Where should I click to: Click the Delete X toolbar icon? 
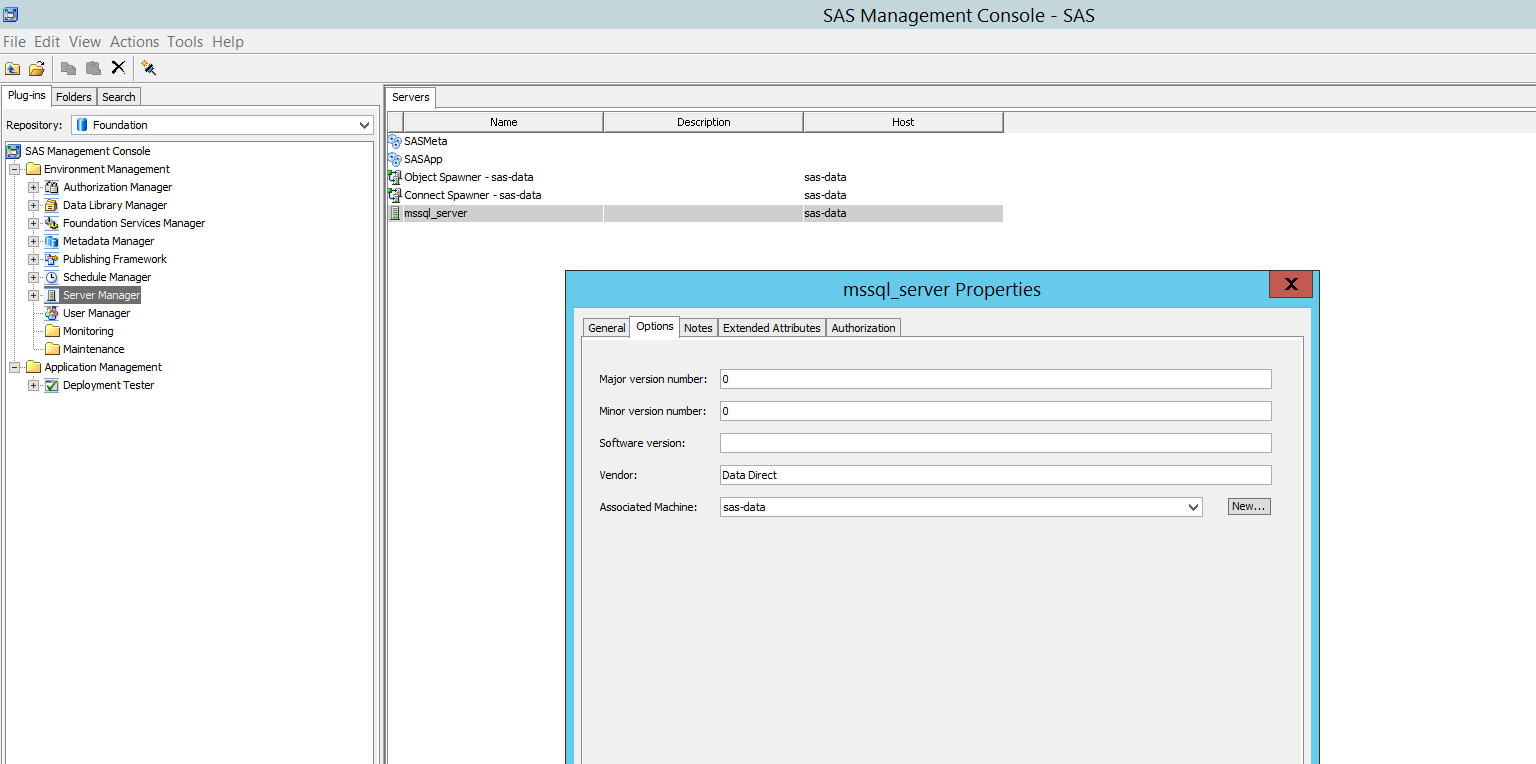point(118,68)
